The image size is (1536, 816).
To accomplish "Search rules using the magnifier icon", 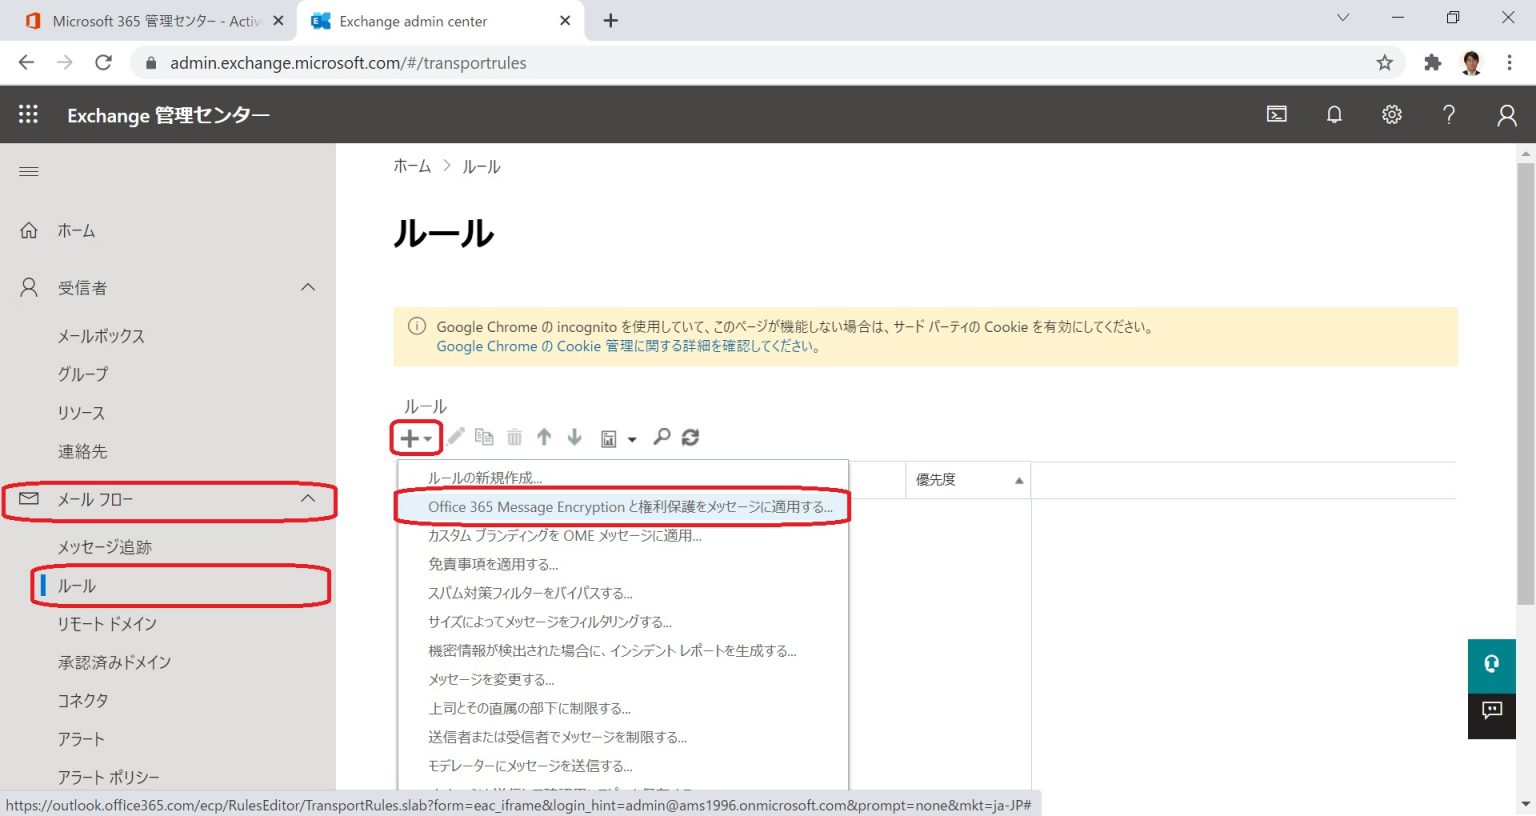I will [x=661, y=437].
